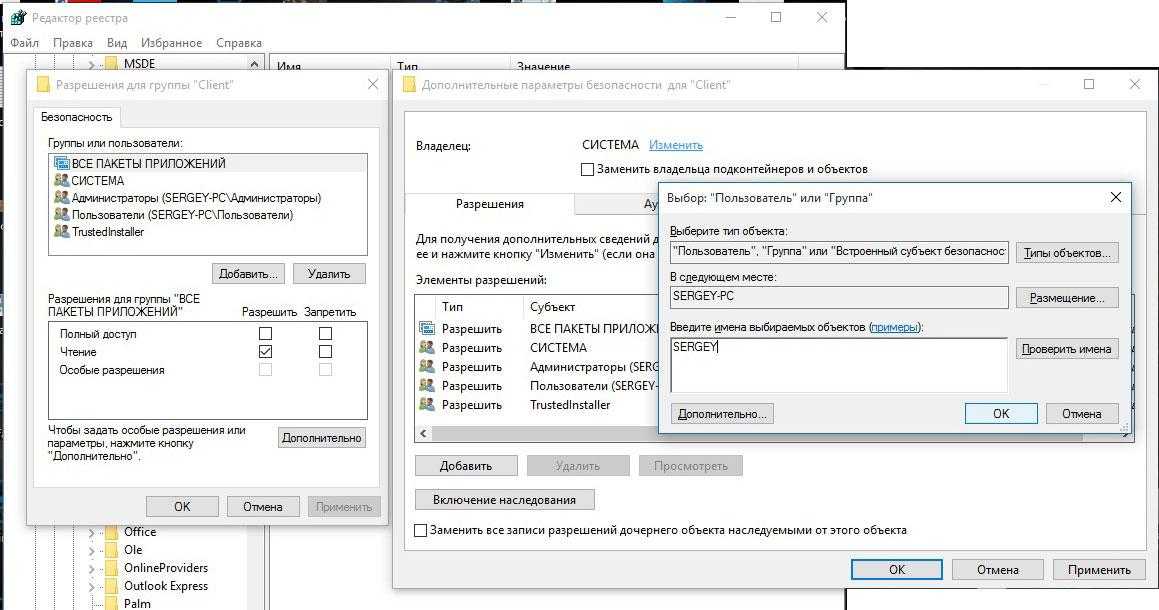The width and height of the screenshot is (1159, 610).
Task: Select ВСЕ ПАКЕТЫ ПРИЛОЖЕНИЙ icon in groups list
Action: [x=61, y=164]
